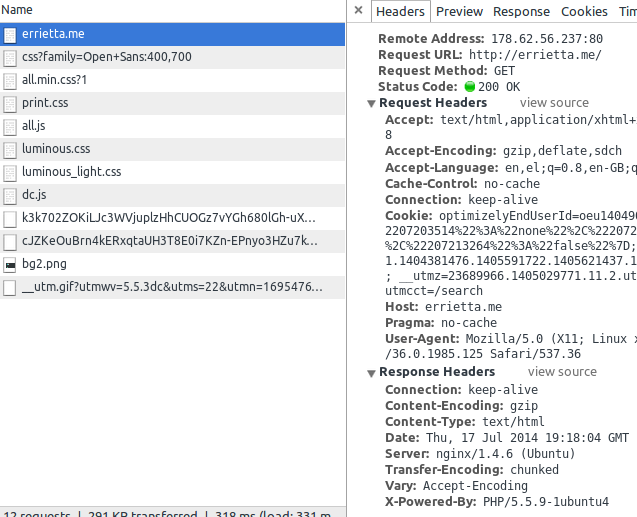Click the dc.js file icon
637x517 pixels.
[10, 195]
